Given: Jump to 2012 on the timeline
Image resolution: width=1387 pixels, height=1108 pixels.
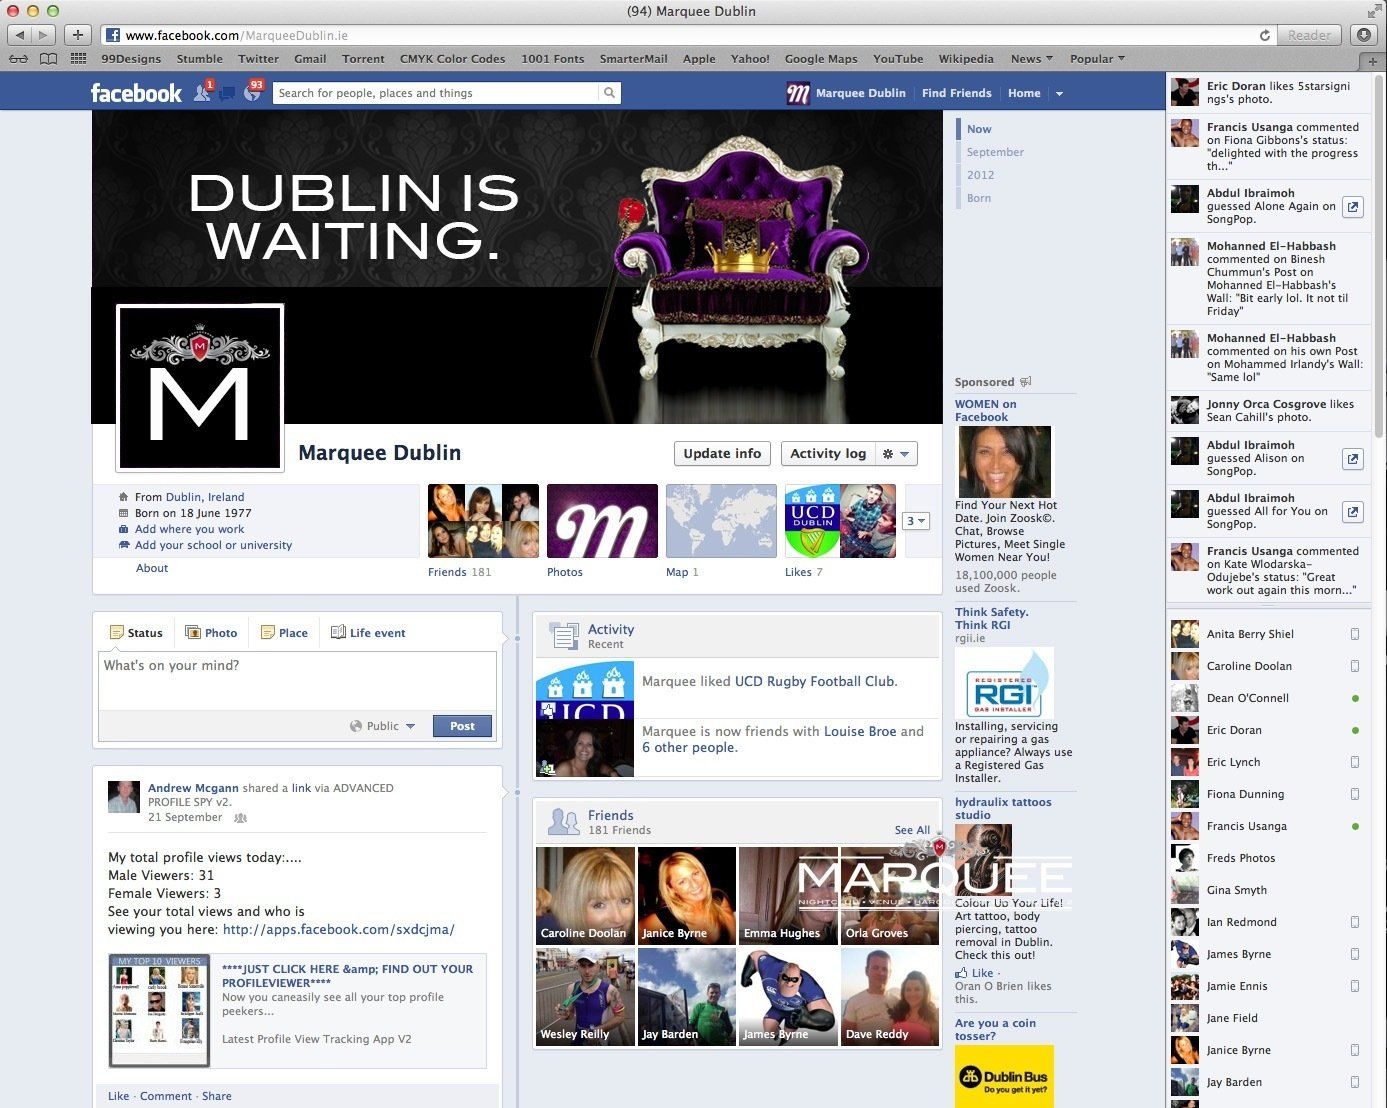Looking at the screenshot, I should point(980,175).
